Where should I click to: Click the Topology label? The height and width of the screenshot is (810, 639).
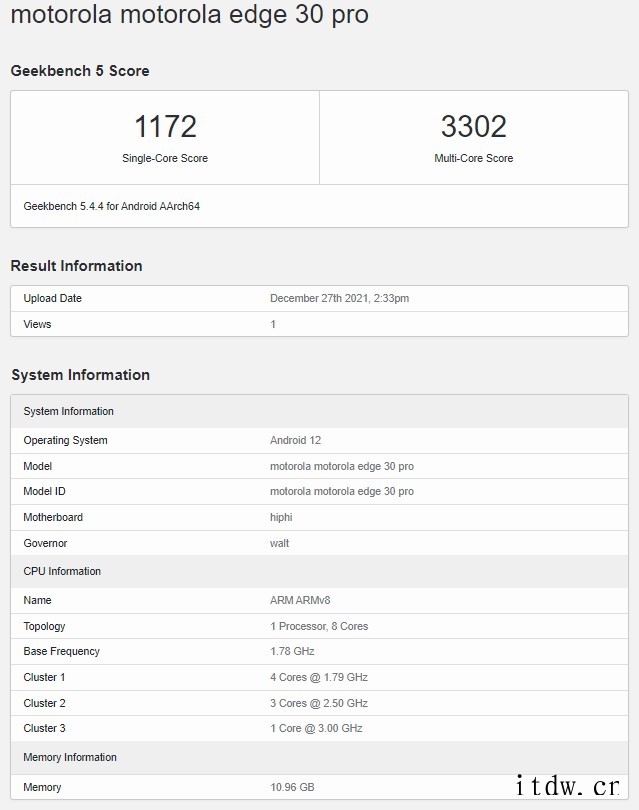click(44, 626)
